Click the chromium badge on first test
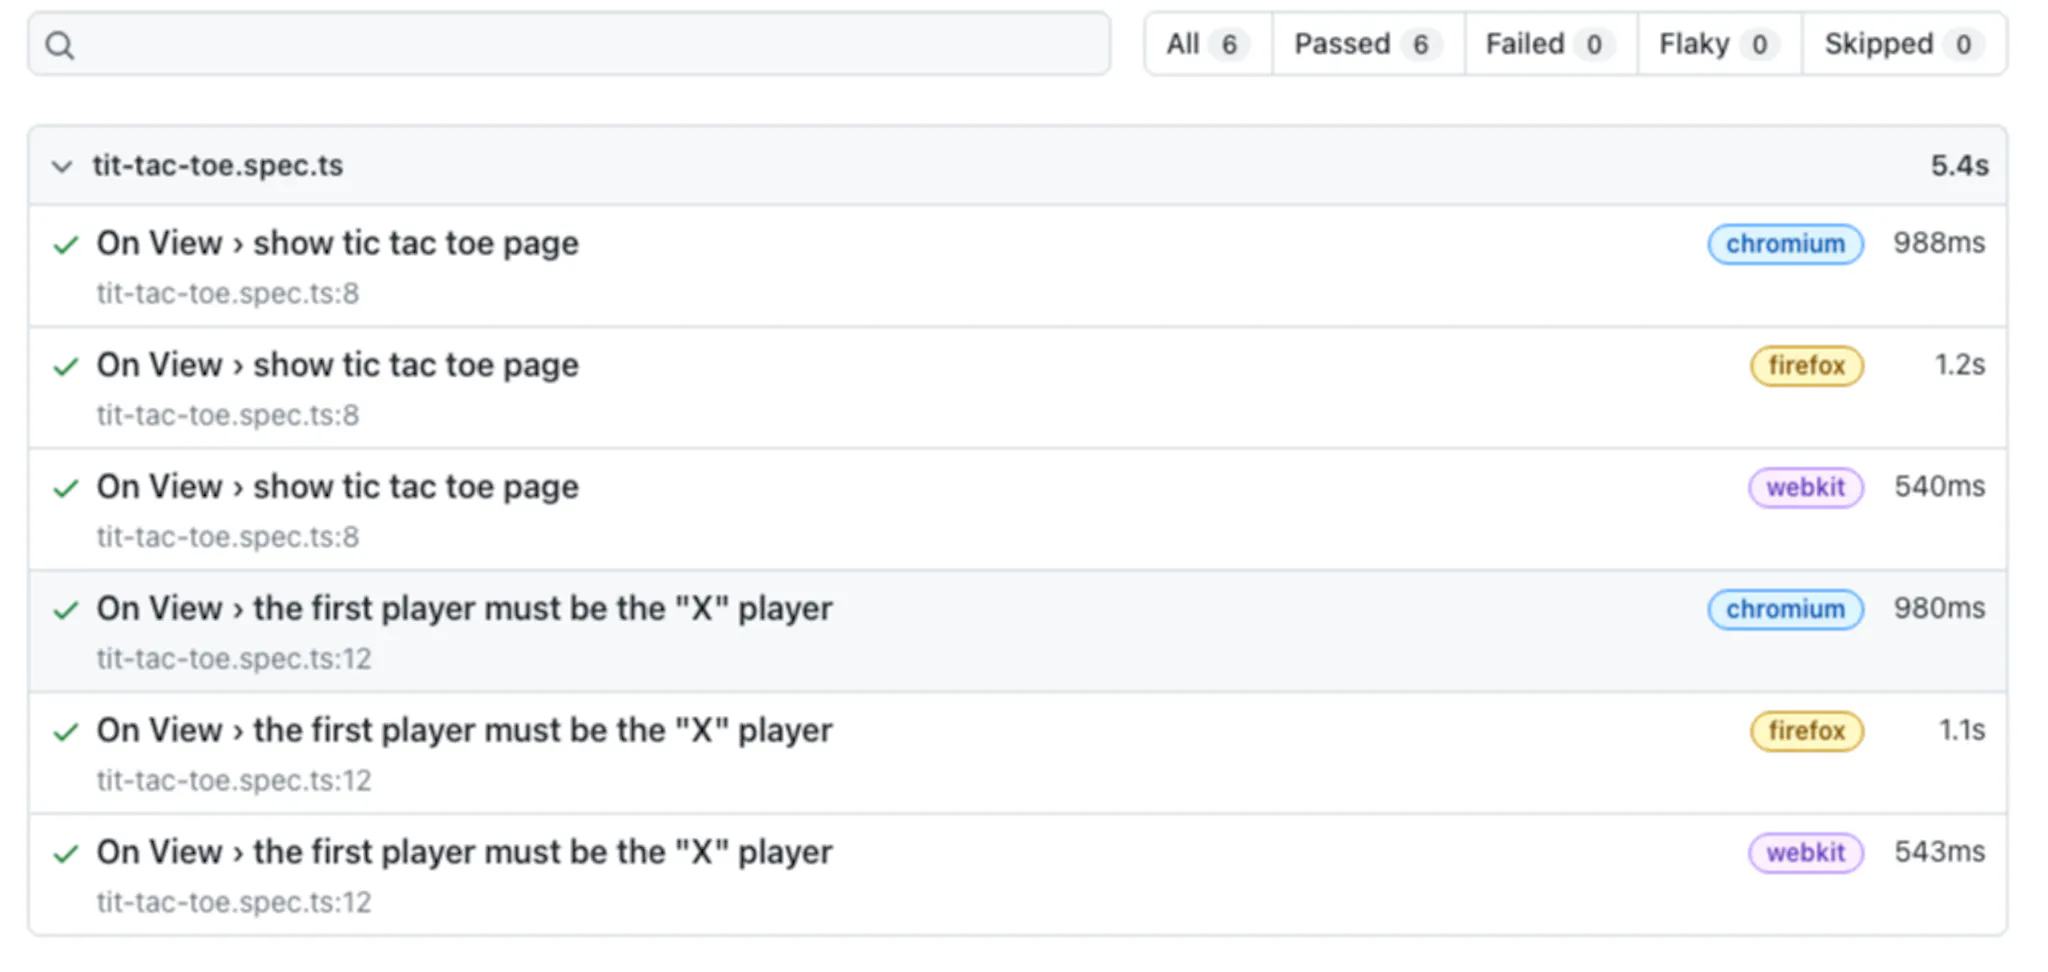Viewport: 2048px width, 972px height. 1785,244
